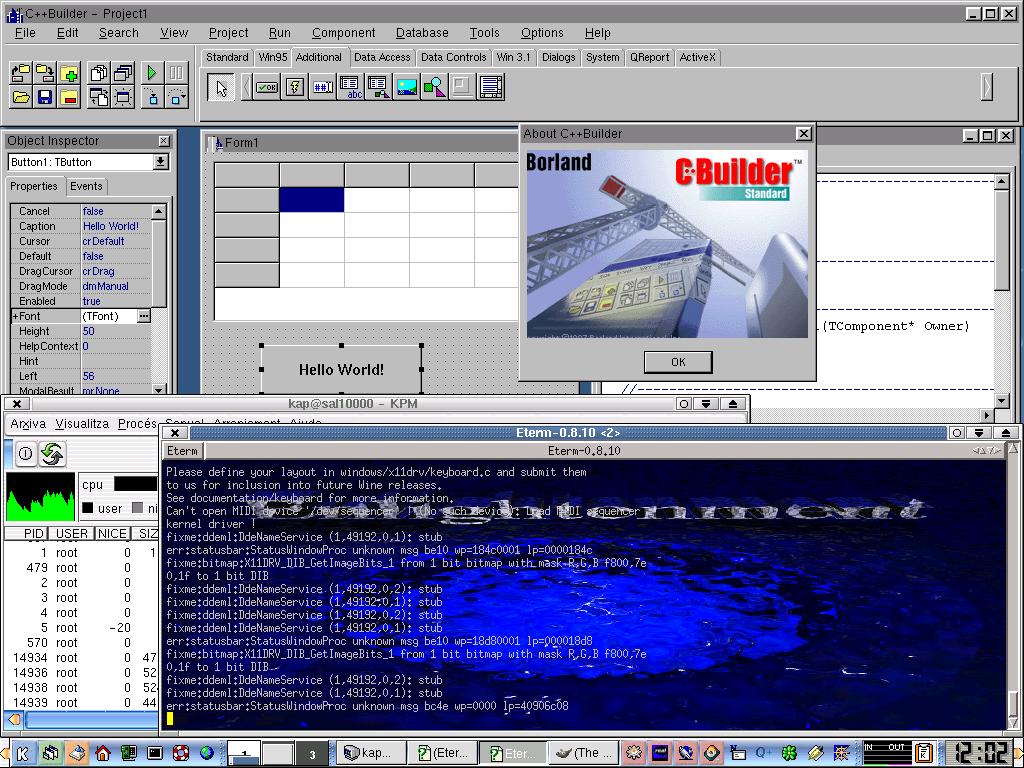Pick the Image component landscape icon
Screen dimensions: 1024x768
tap(406, 87)
